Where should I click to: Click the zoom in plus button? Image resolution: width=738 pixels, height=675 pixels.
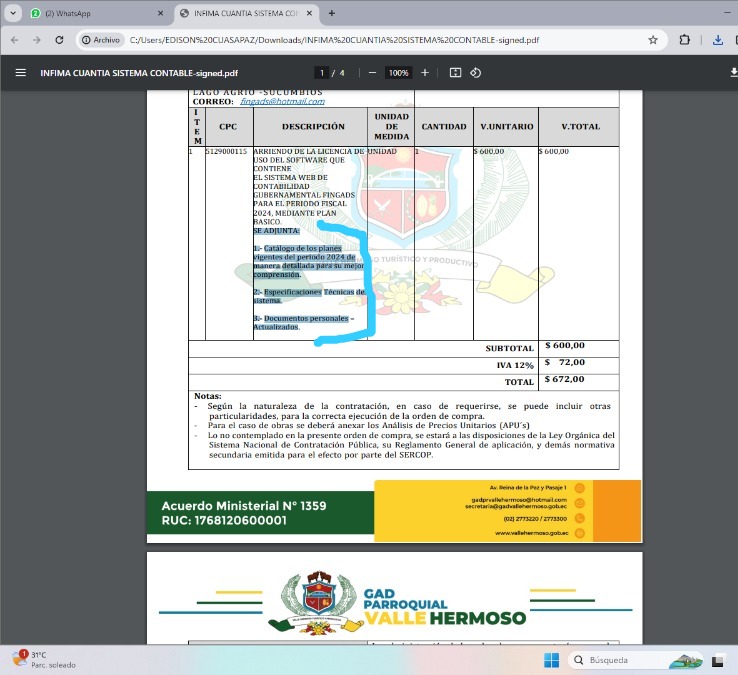tap(425, 73)
